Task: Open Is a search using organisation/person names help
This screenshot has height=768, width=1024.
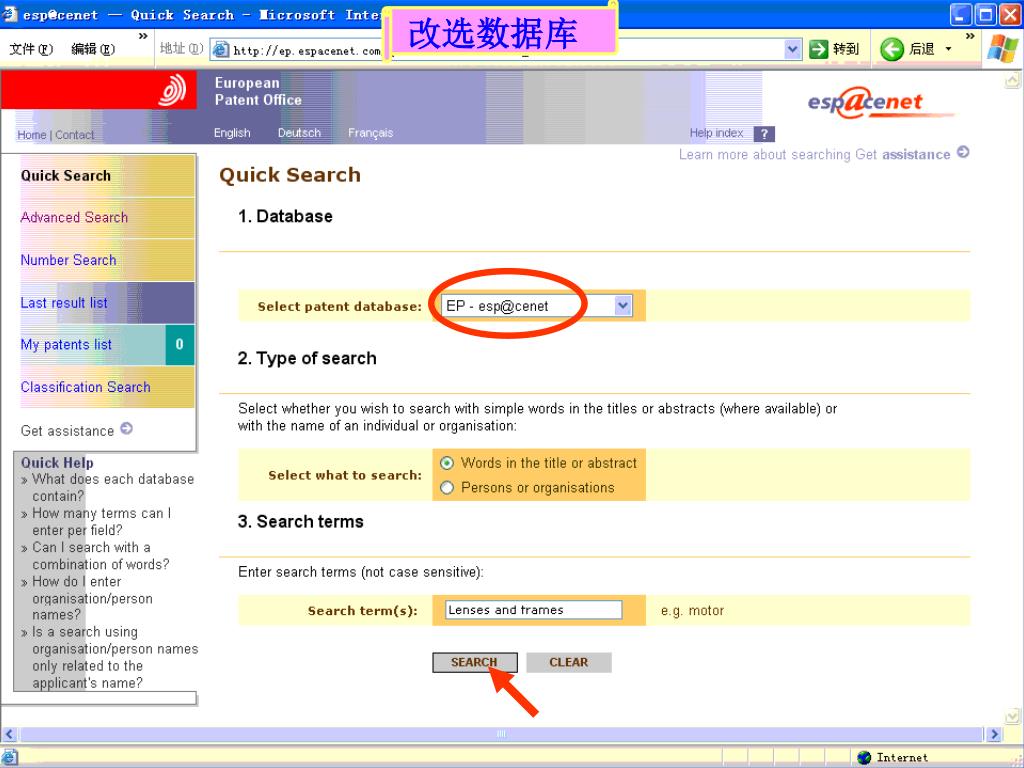Action: (115, 658)
